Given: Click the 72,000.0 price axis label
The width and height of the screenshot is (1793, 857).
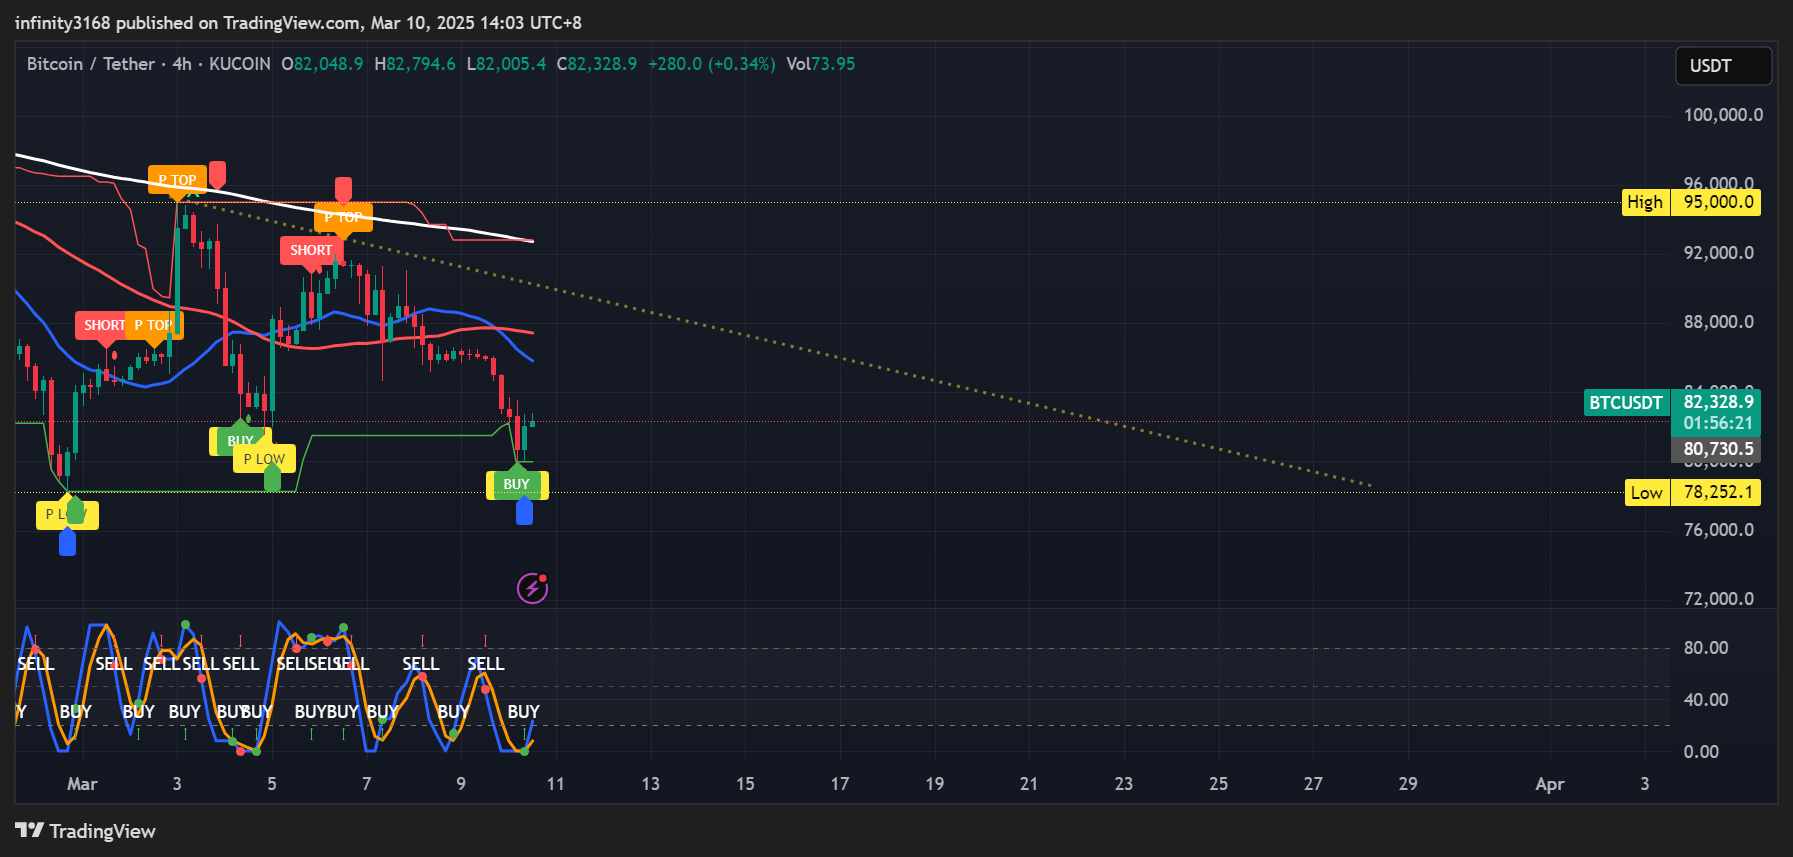Looking at the screenshot, I should tap(1719, 599).
